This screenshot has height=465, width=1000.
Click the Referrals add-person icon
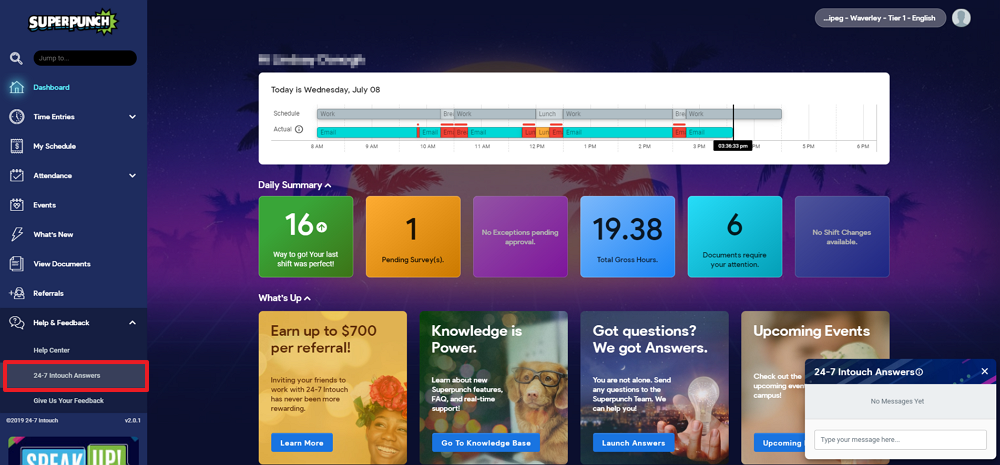tap(17, 293)
